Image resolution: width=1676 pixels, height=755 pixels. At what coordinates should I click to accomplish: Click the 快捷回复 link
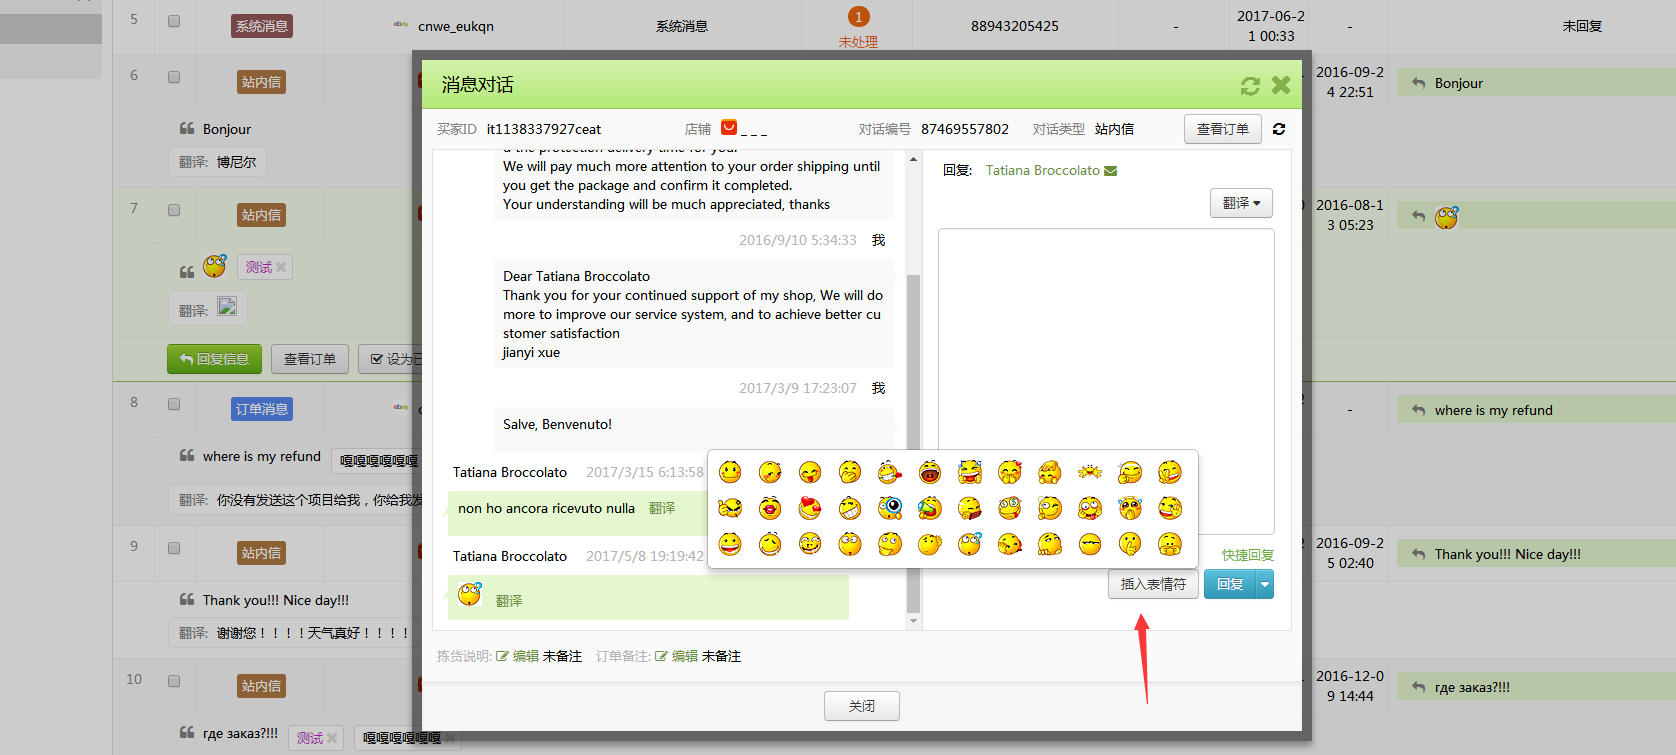pos(1247,555)
